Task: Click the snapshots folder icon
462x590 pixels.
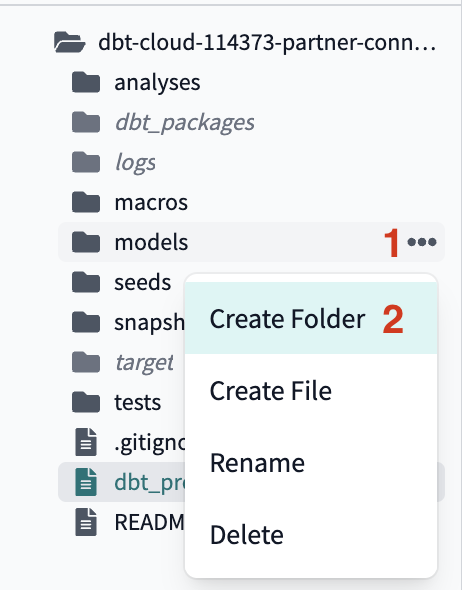Action: (x=86, y=322)
